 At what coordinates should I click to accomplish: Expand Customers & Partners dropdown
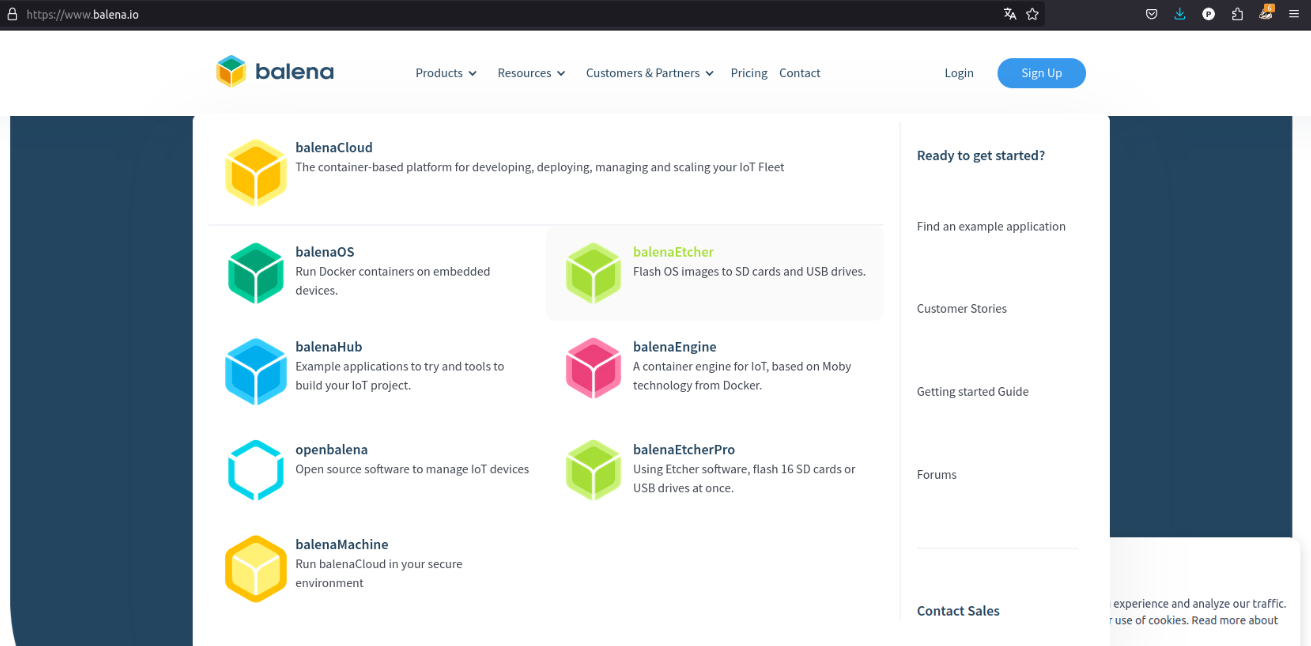click(x=649, y=73)
